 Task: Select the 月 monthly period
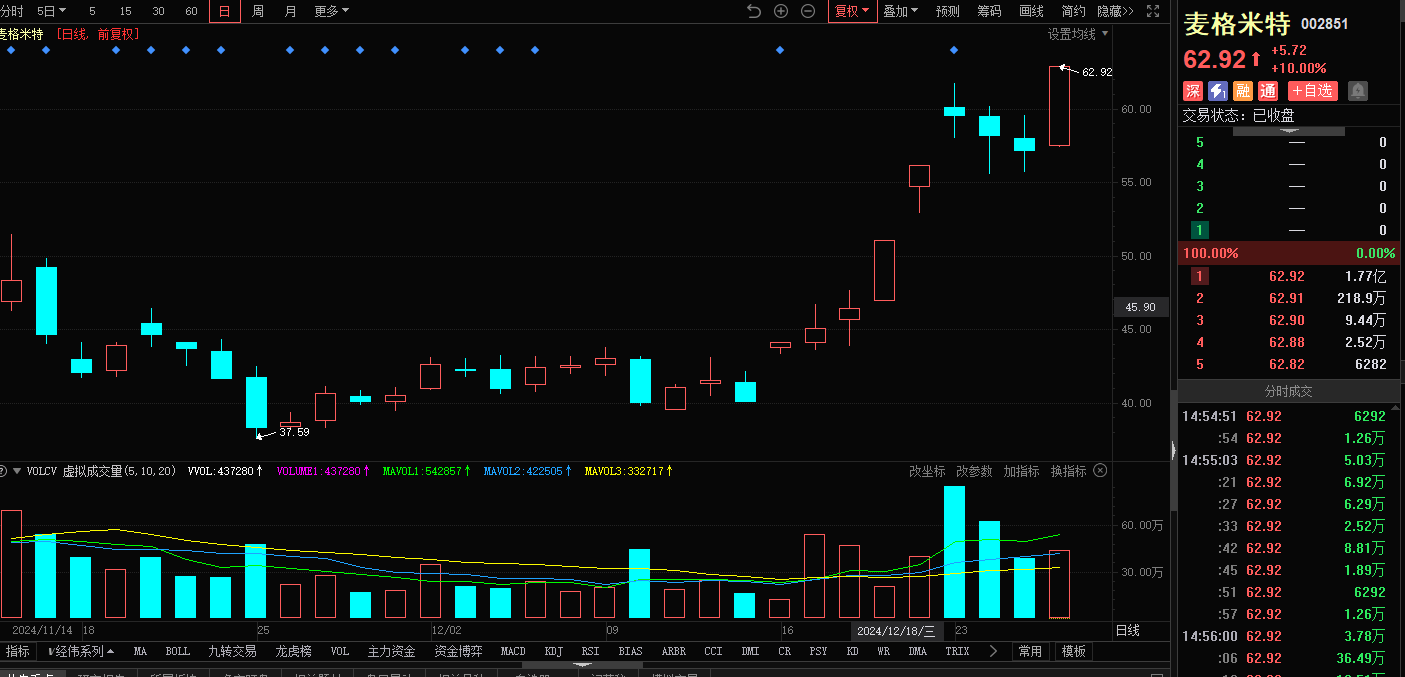(290, 11)
